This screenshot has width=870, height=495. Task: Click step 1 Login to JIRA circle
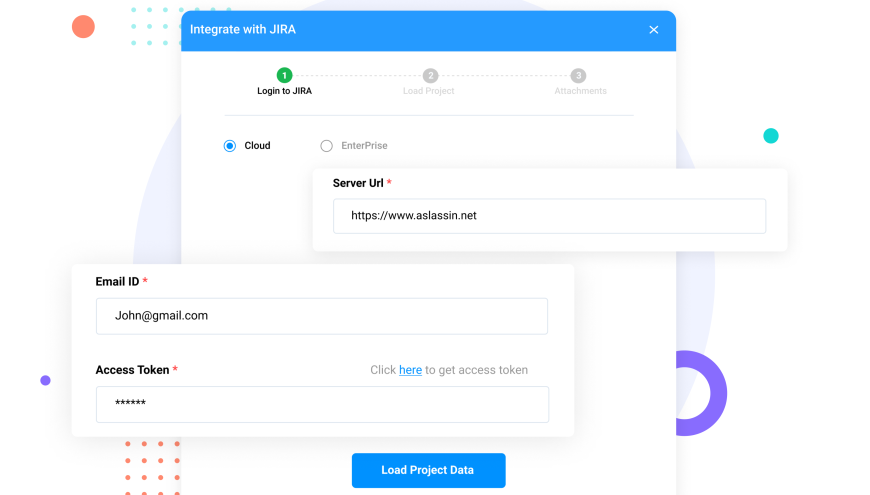tap(285, 75)
